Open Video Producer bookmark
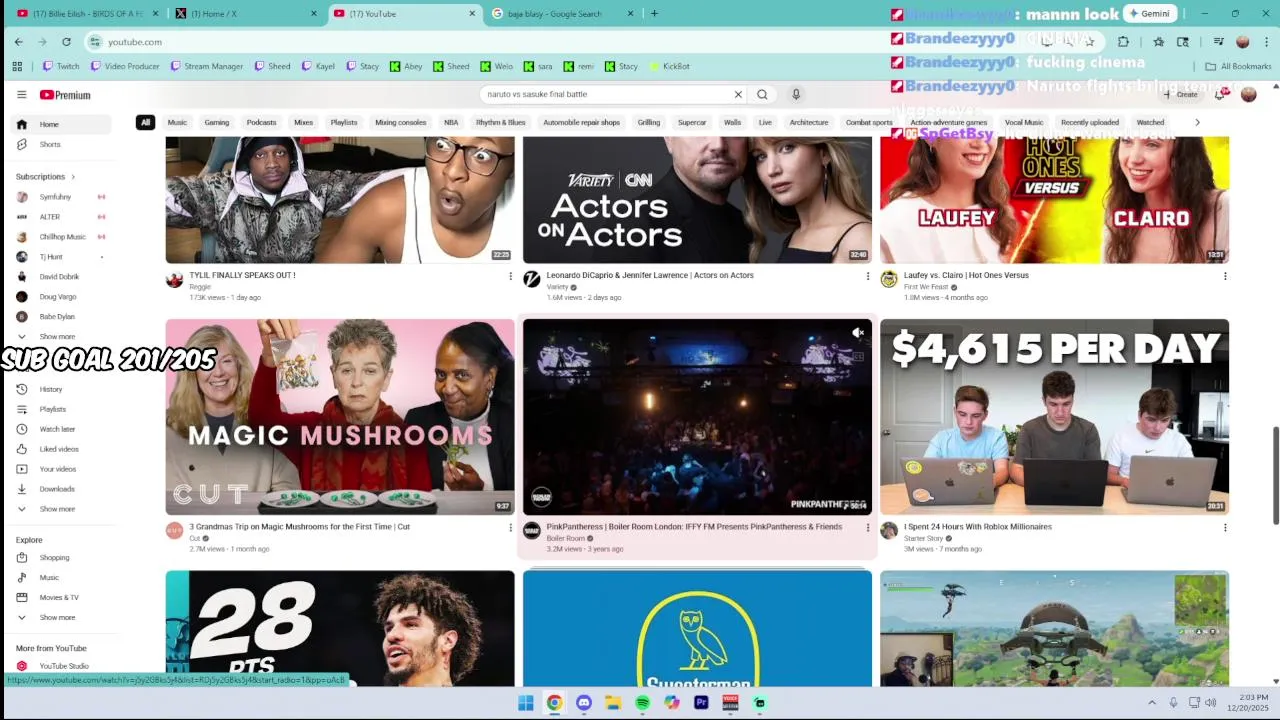The image size is (1280, 720). coord(125,66)
